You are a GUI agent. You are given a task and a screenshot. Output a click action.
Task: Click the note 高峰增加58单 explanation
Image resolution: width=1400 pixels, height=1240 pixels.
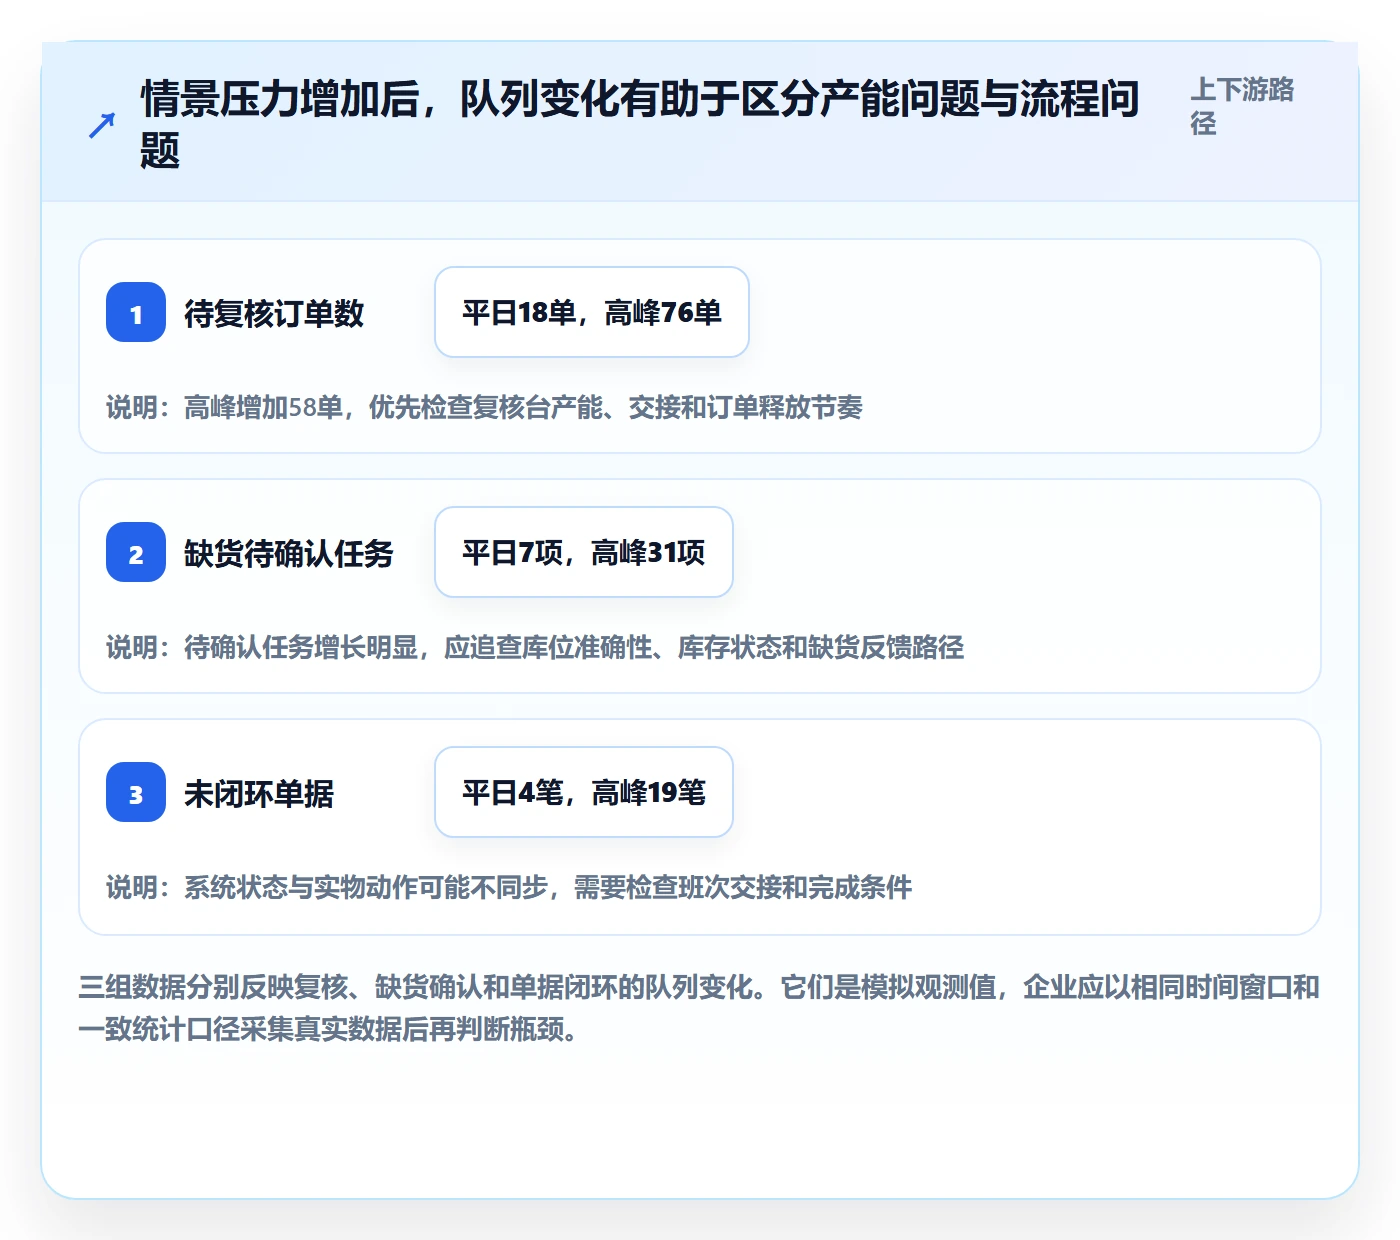485,407
